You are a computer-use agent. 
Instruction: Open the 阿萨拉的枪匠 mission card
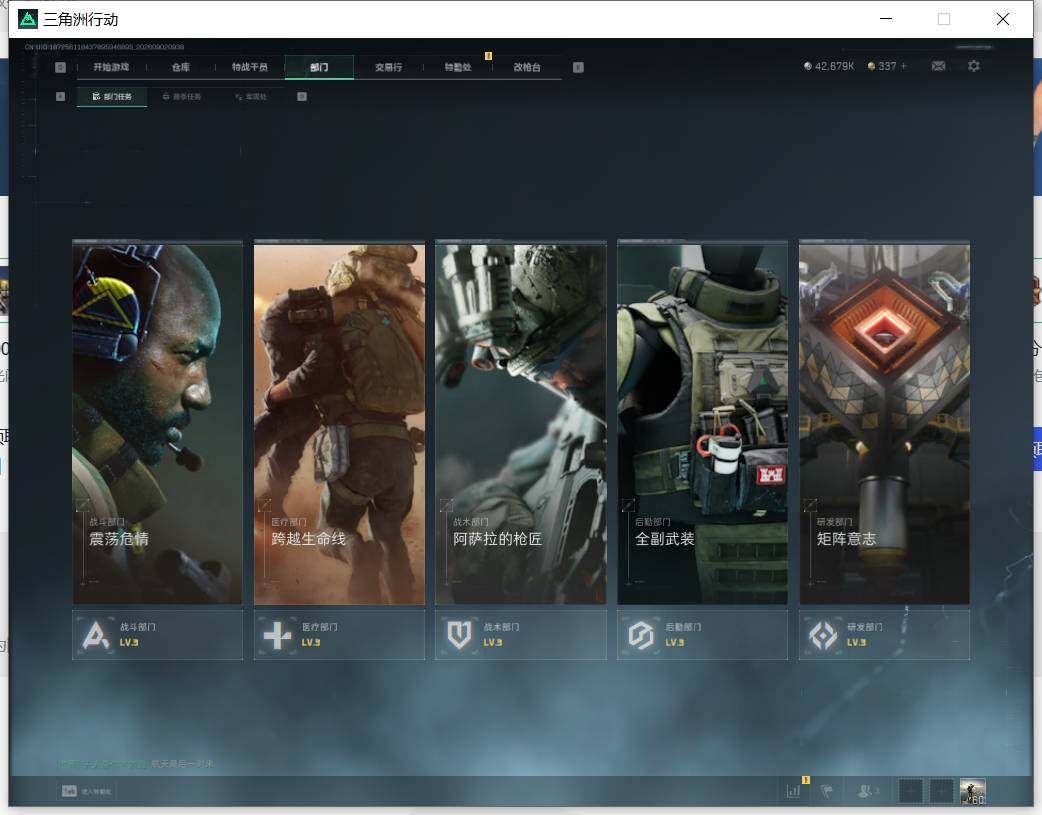(x=521, y=423)
